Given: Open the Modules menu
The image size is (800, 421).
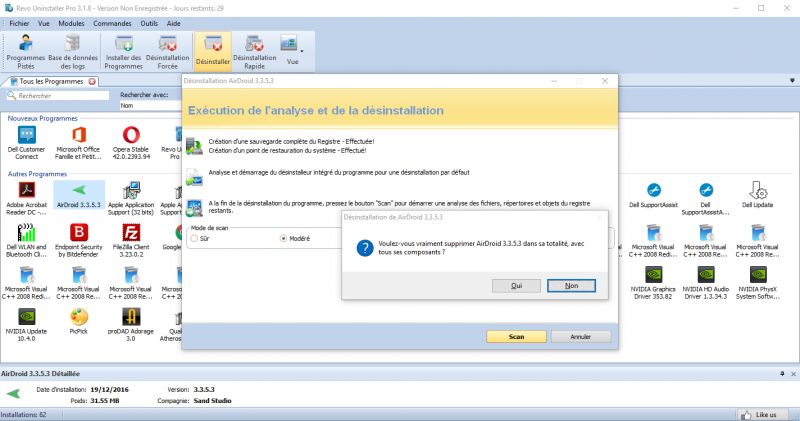Looking at the screenshot, I should tap(71, 22).
